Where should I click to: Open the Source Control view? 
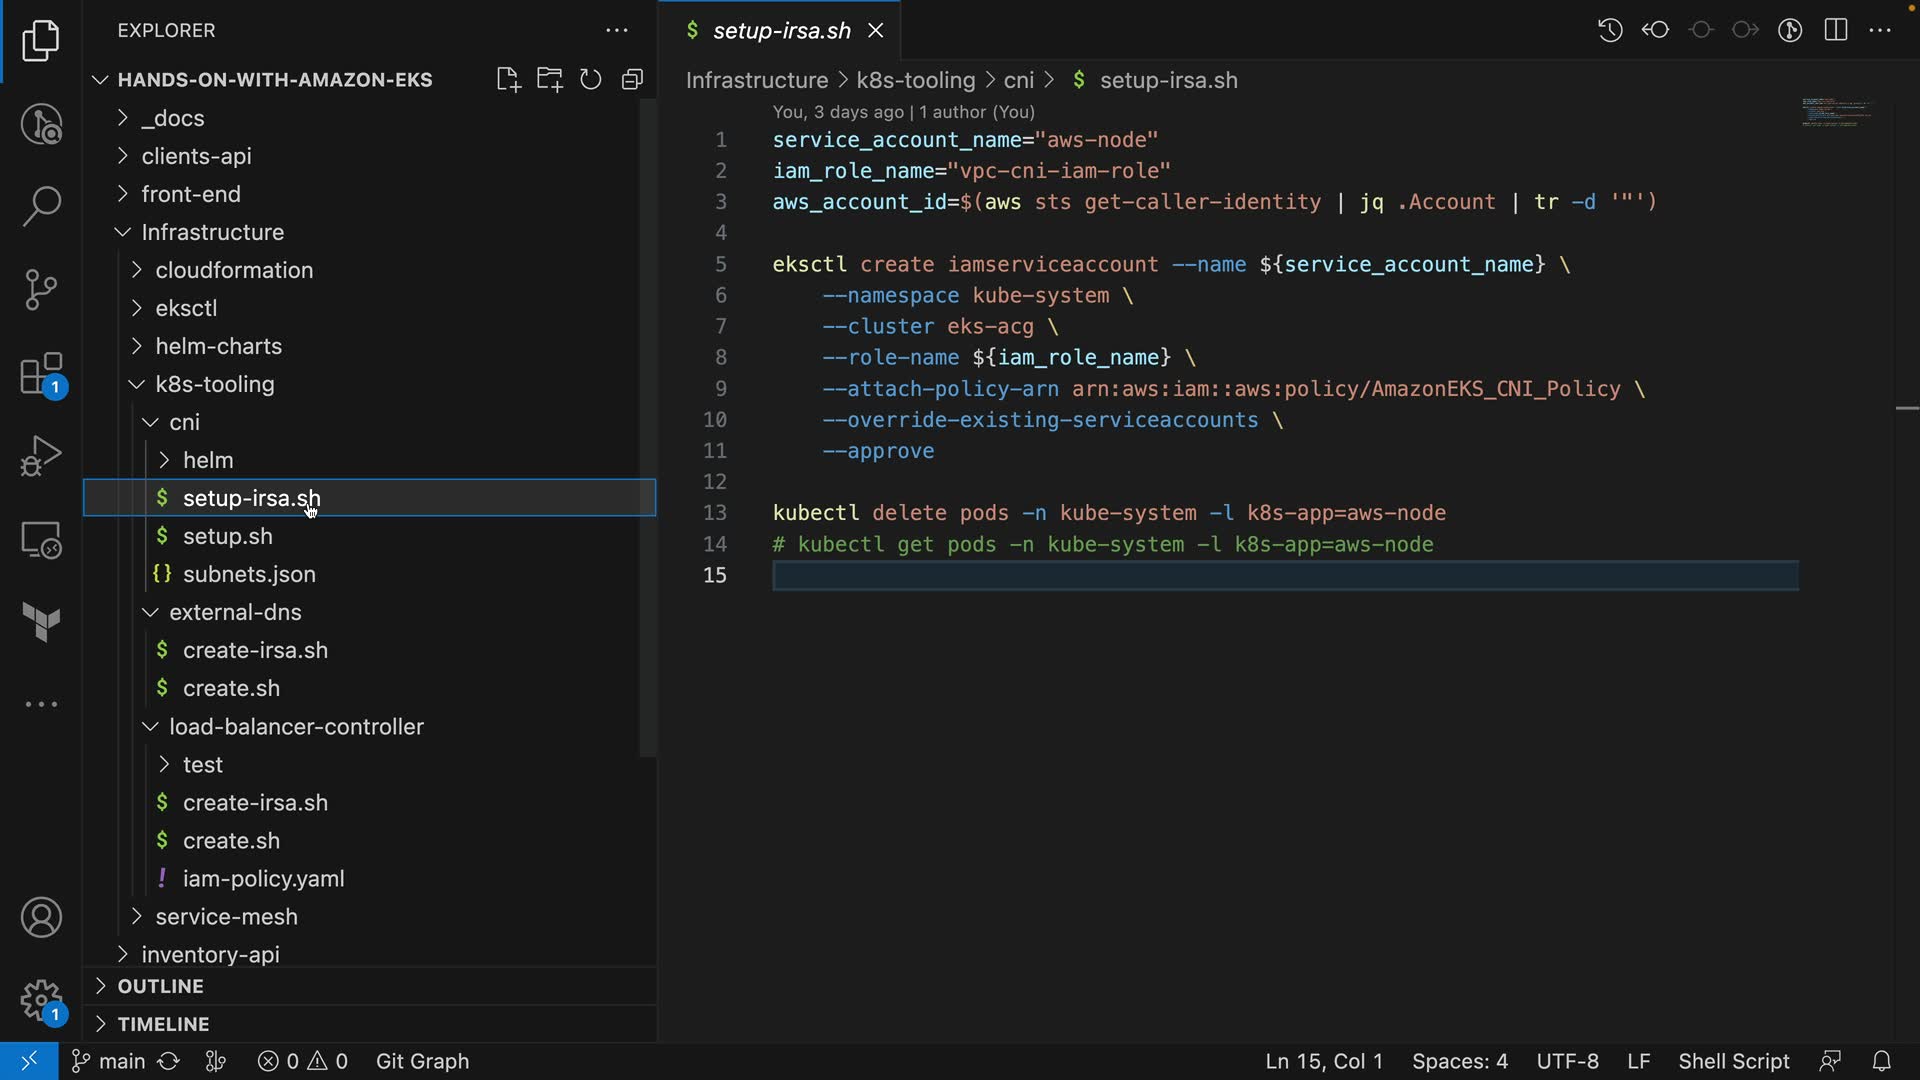41,290
